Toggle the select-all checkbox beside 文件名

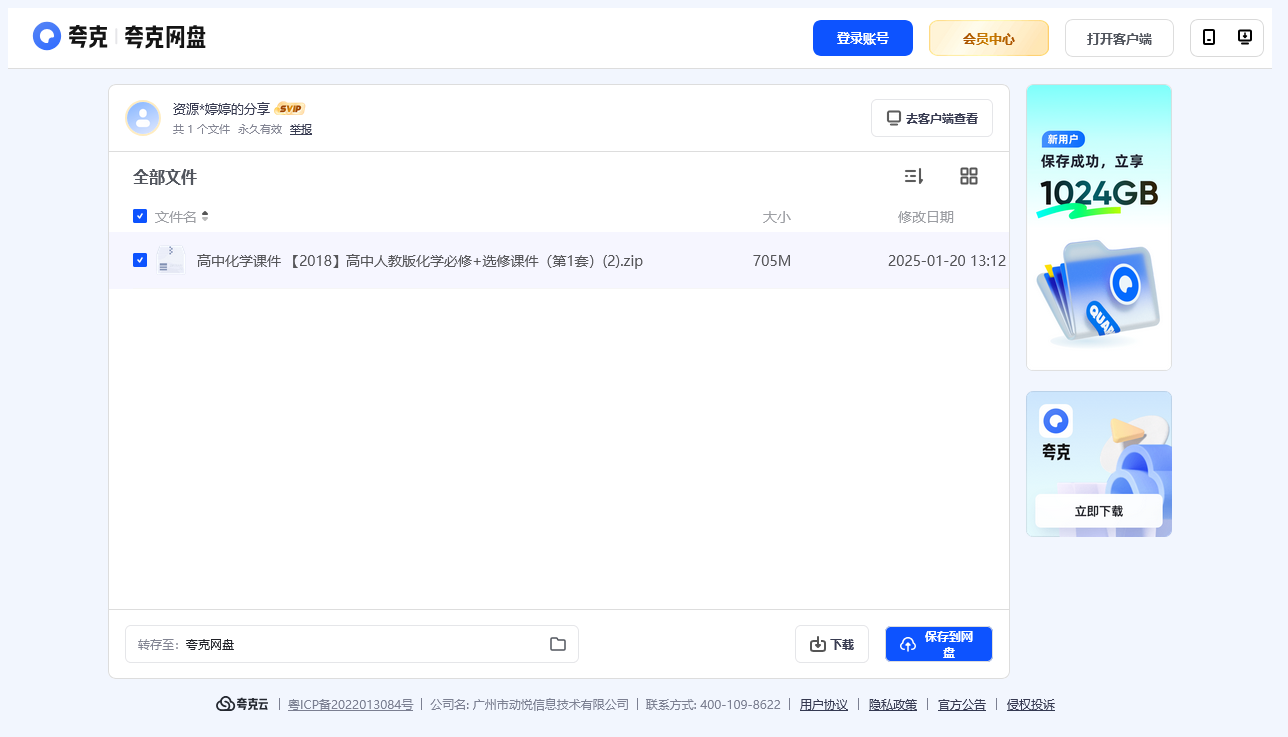[140, 216]
